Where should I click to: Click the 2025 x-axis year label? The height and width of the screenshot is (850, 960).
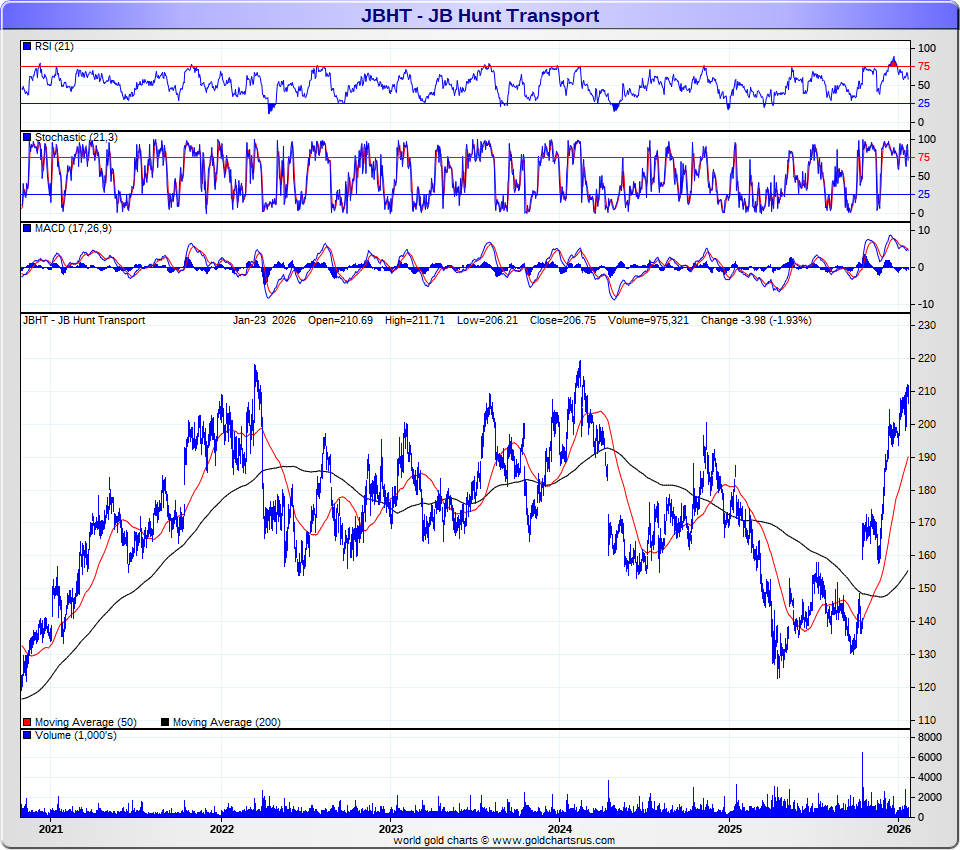tap(730, 829)
